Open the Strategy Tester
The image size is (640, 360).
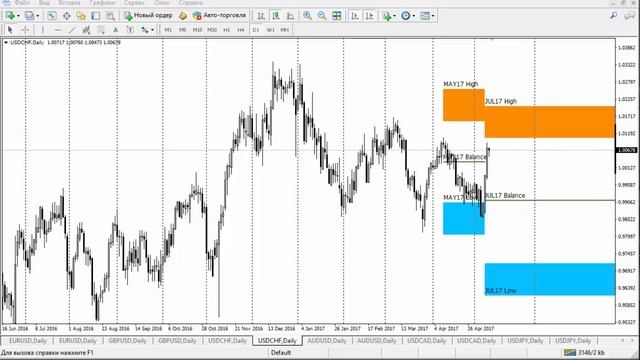pyautogui.click(x=110, y=16)
